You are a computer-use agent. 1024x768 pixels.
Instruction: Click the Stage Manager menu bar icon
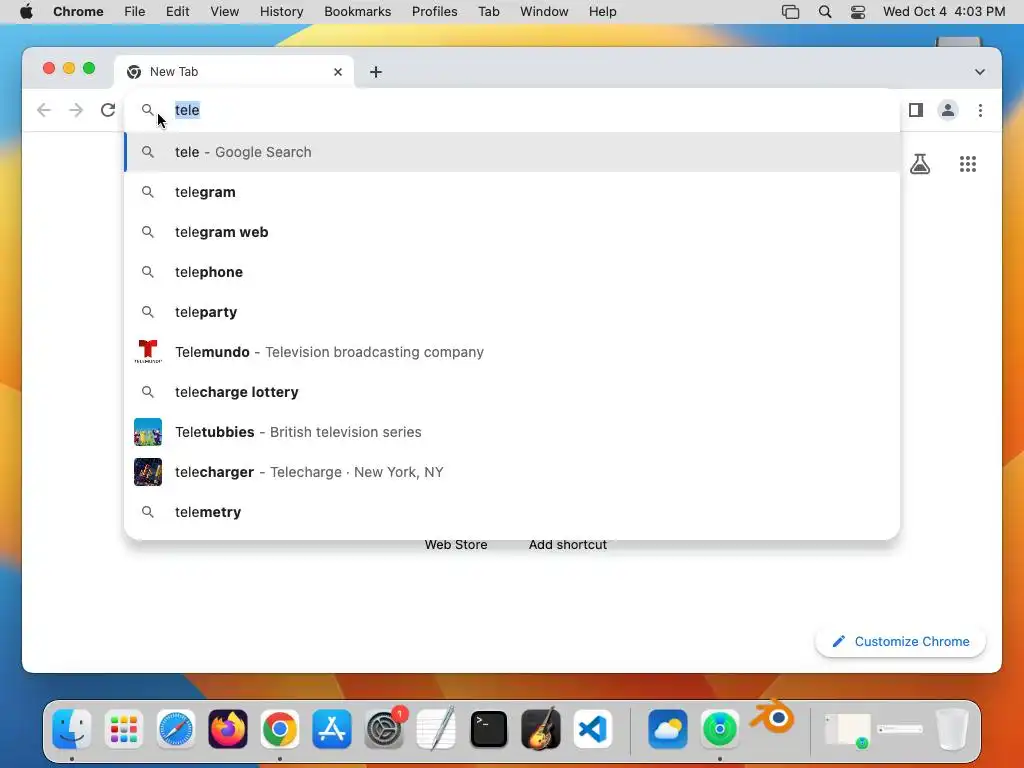[790, 12]
